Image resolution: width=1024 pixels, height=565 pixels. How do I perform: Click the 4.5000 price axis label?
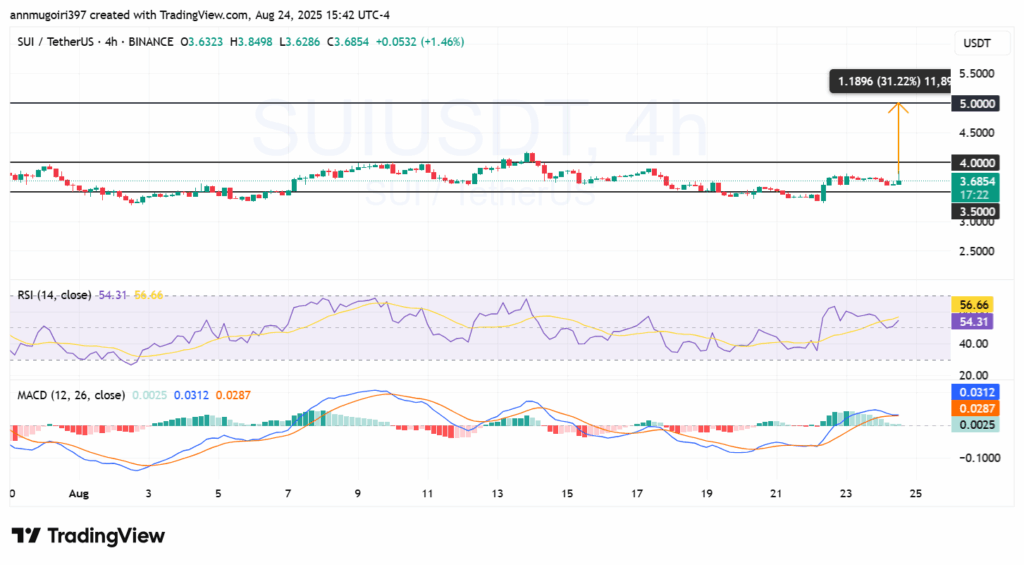(x=976, y=133)
